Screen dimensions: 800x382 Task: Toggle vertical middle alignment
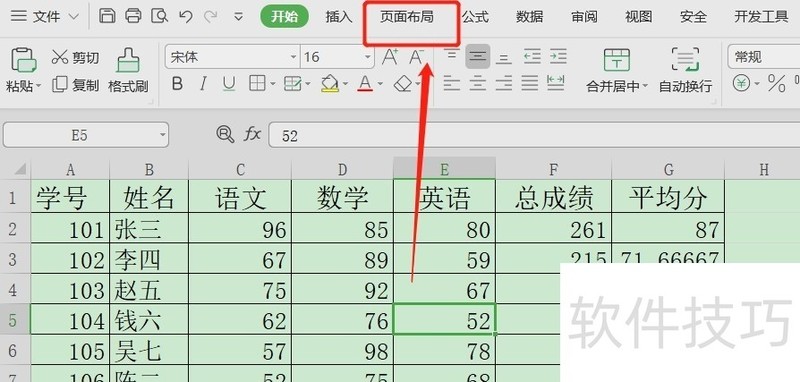pyautogui.click(x=478, y=57)
